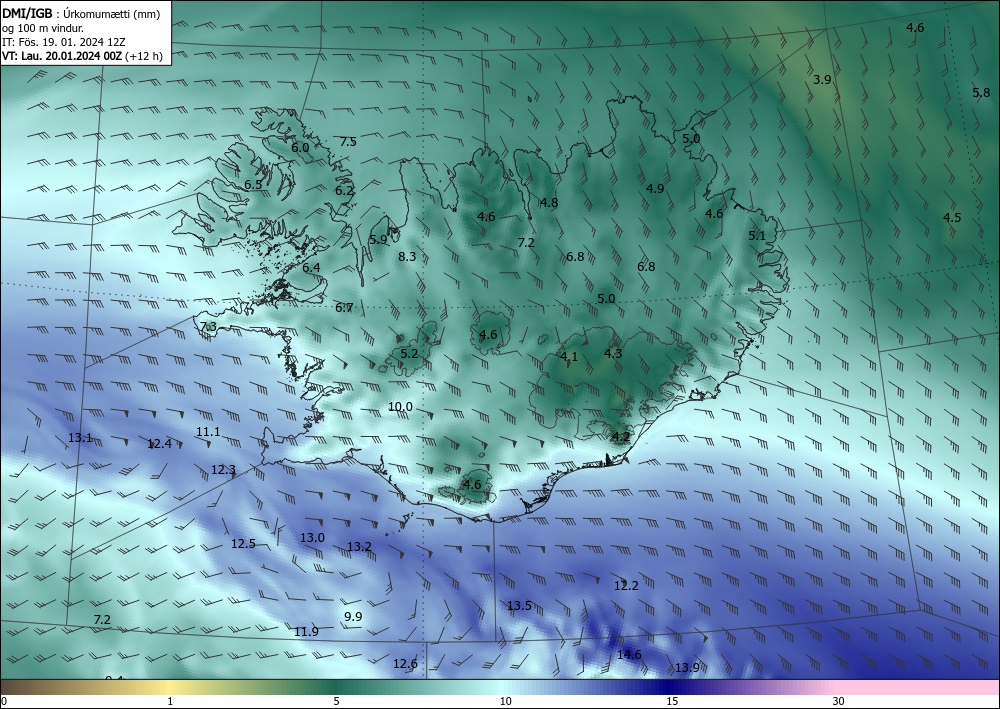The image size is (1000, 709).
Task: Click the 11.1 value over the sea
Action: (208, 432)
